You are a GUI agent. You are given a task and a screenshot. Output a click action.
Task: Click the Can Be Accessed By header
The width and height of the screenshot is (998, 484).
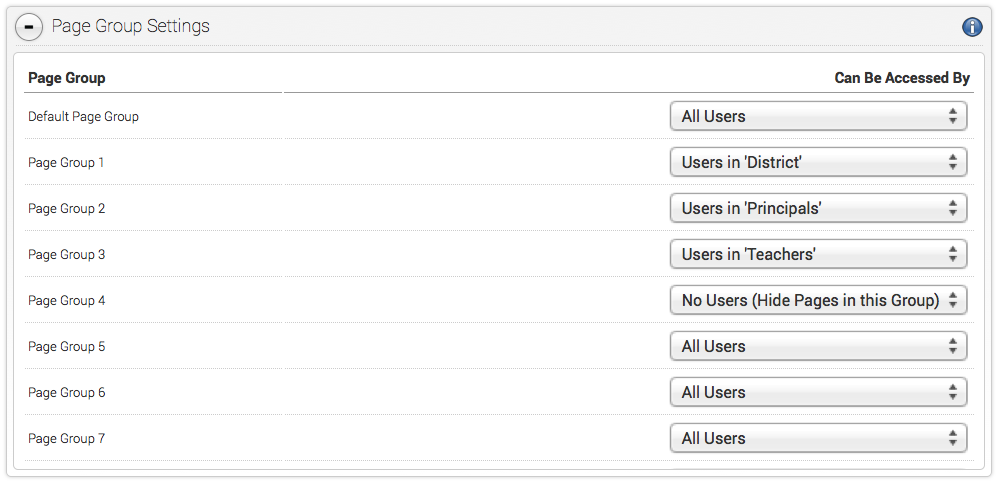(902, 78)
